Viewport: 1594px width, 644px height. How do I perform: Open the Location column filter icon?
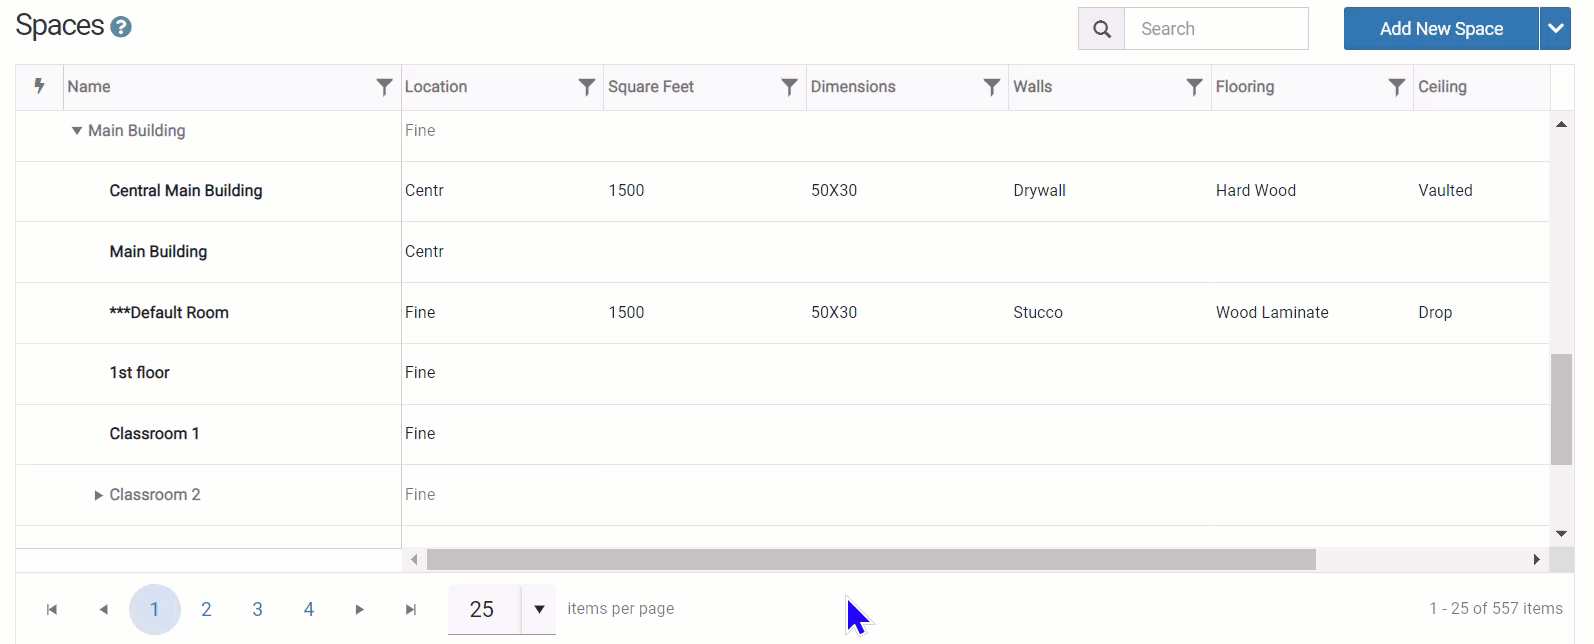[x=587, y=87]
